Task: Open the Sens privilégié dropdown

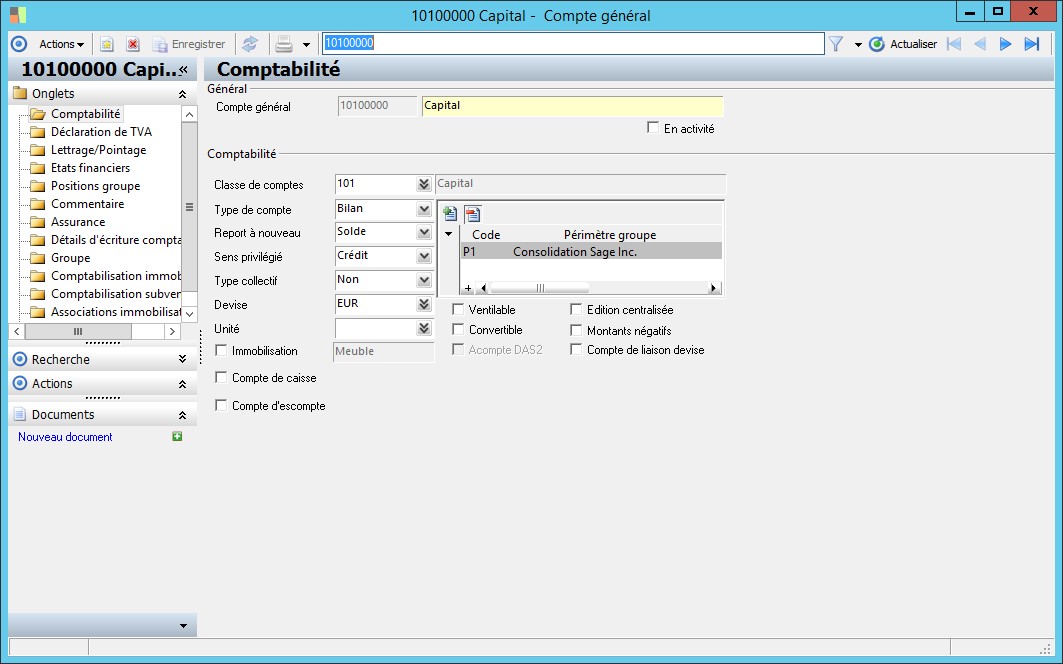Action: point(424,256)
